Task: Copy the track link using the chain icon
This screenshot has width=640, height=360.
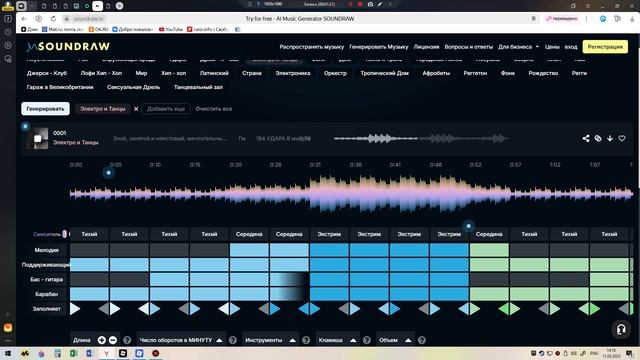Action: coord(598,138)
